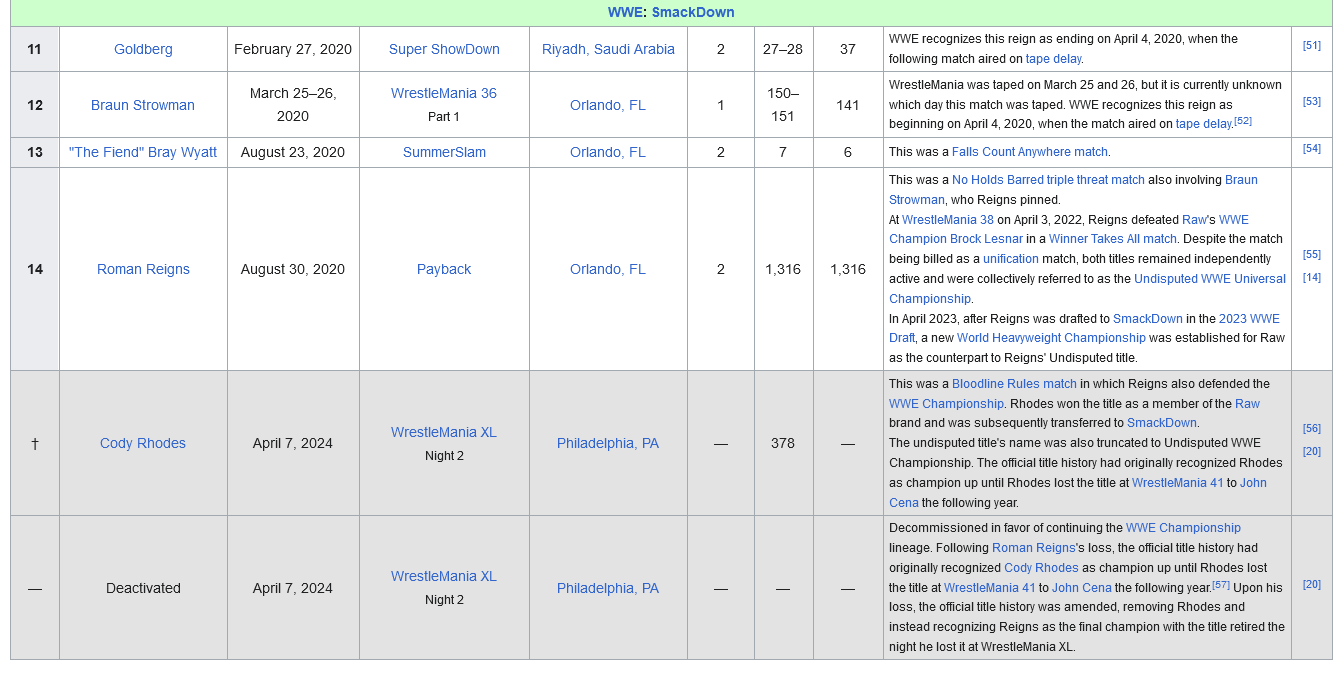Follow the 2023 WWE Draft link

tap(1249, 318)
